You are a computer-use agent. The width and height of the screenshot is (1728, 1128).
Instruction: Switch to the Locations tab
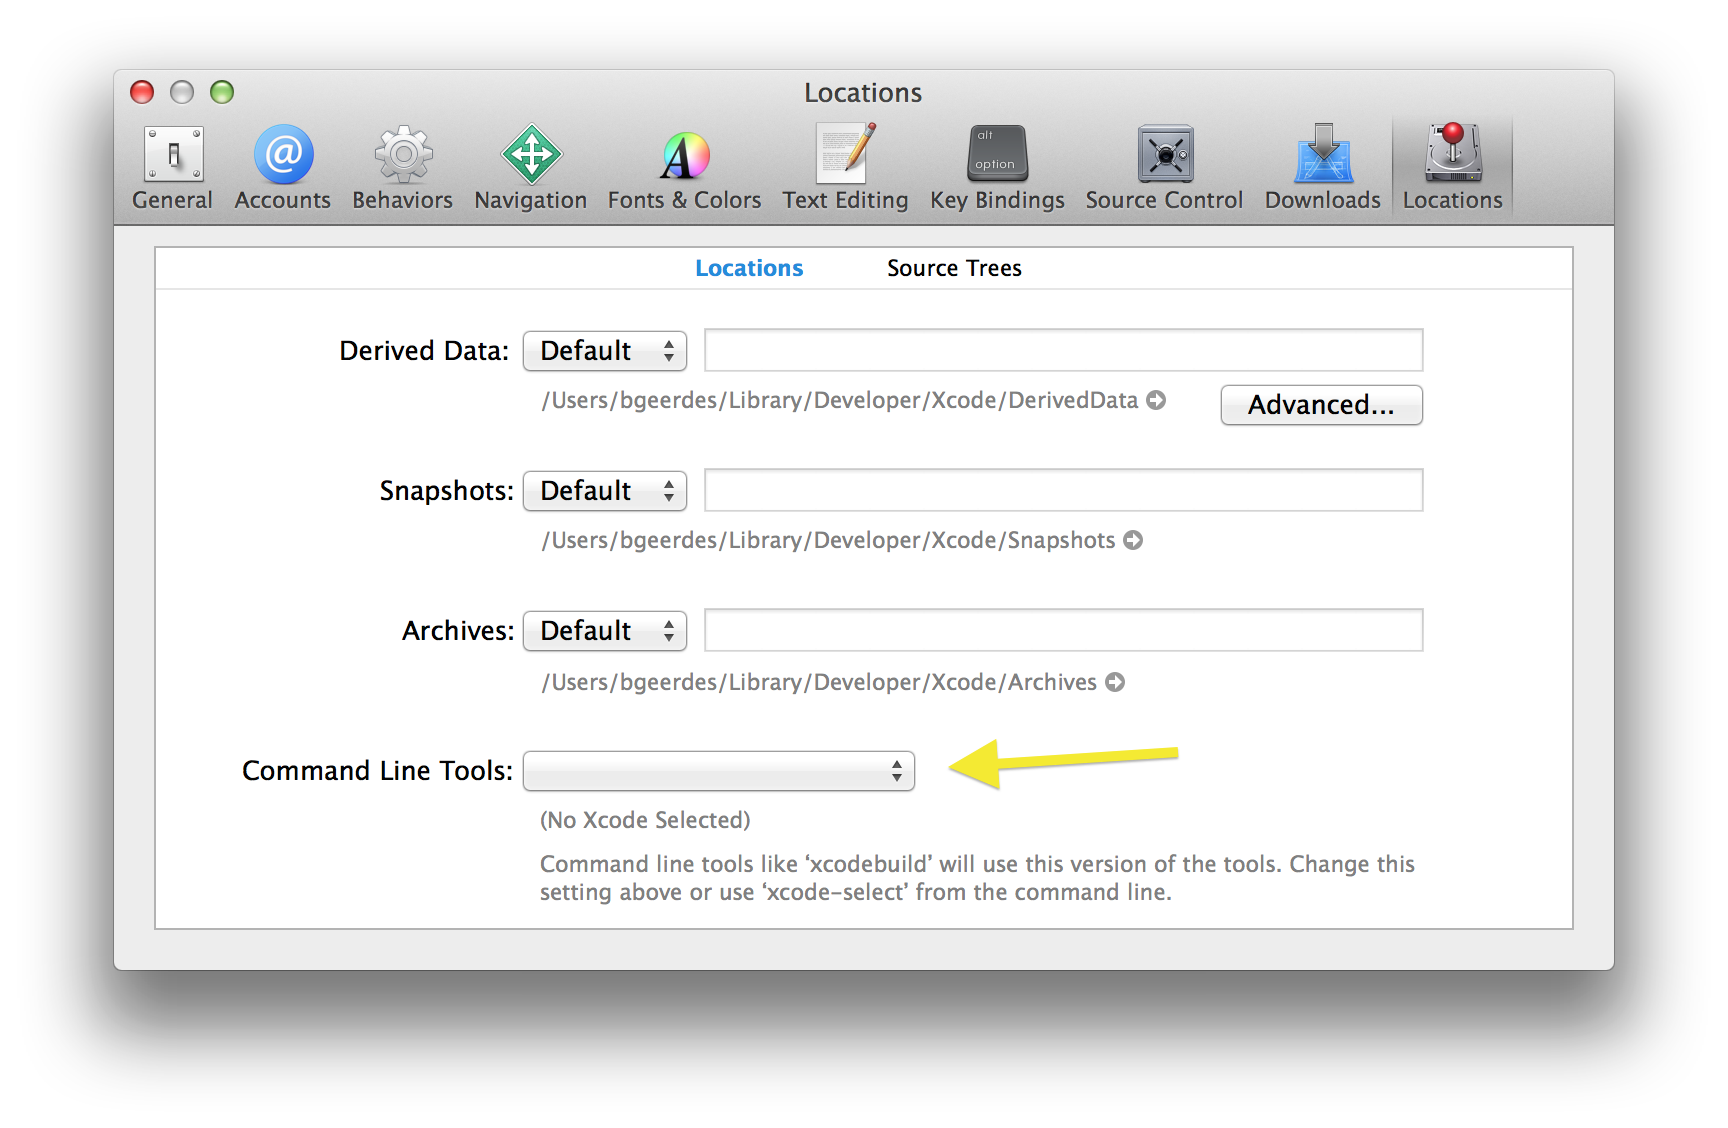click(x=749, y=268)
